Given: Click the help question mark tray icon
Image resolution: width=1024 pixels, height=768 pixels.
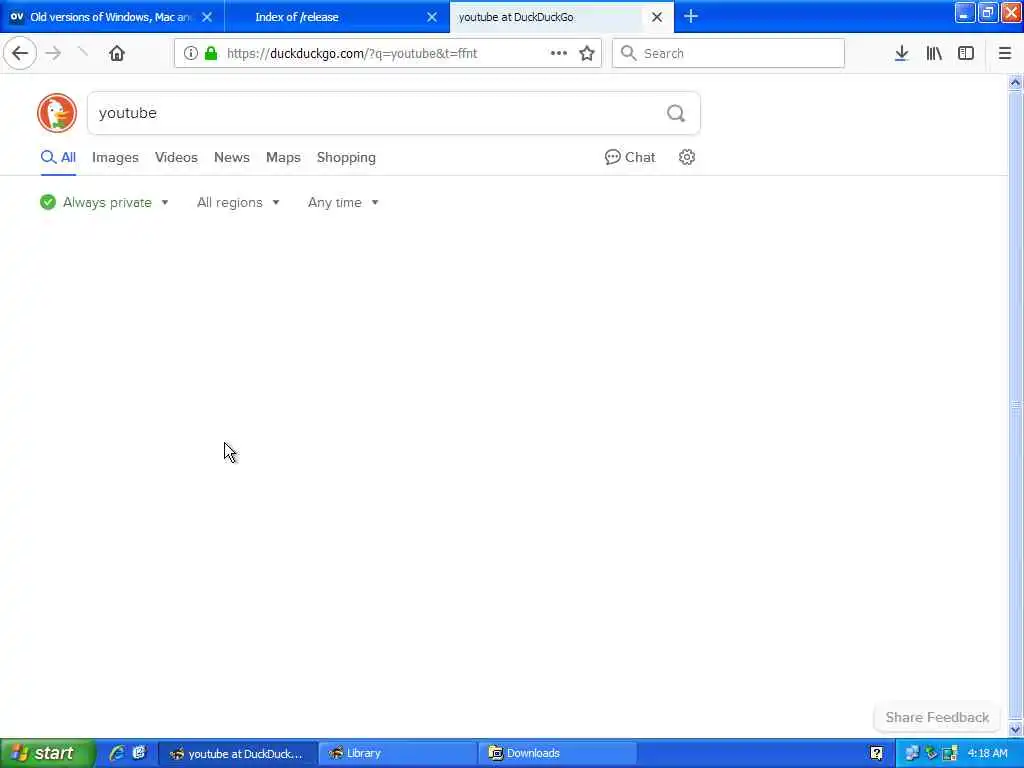Looking at the screenshot, I should click(x=876, y=754).
